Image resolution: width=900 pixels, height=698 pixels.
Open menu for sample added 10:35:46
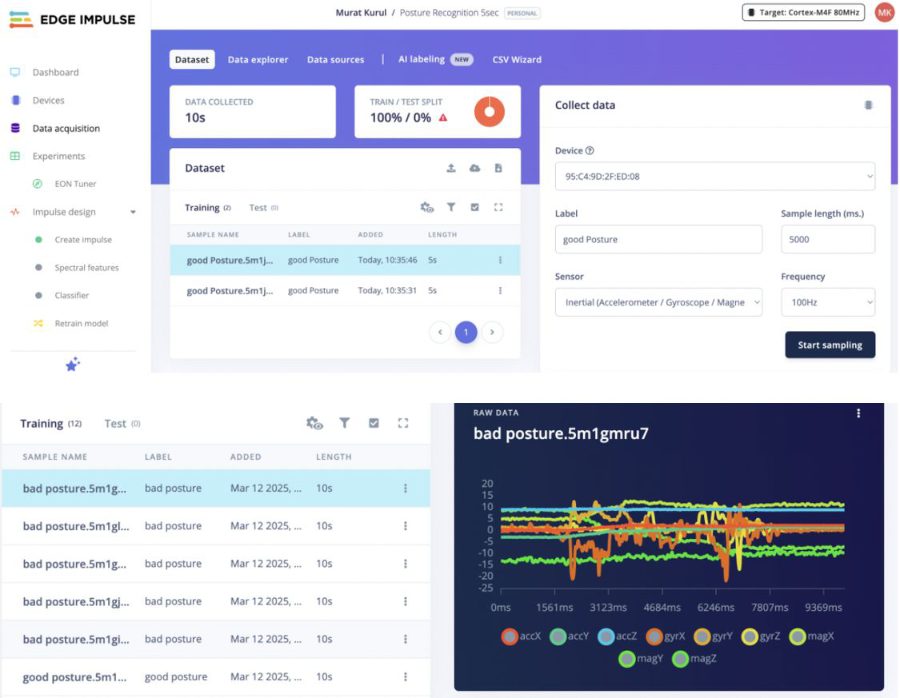point(501,260)
